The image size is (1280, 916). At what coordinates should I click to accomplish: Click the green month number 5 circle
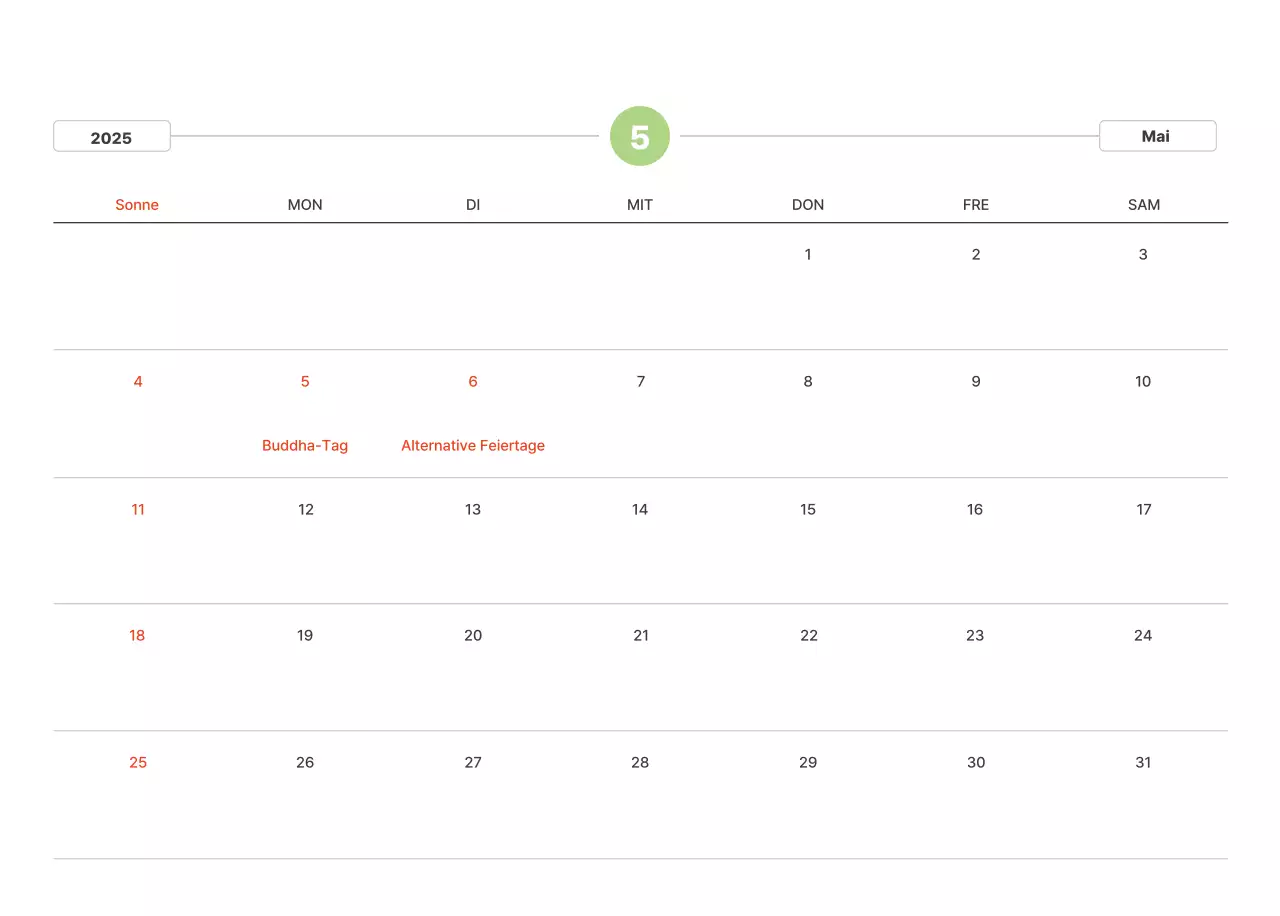tap(640, 136)
